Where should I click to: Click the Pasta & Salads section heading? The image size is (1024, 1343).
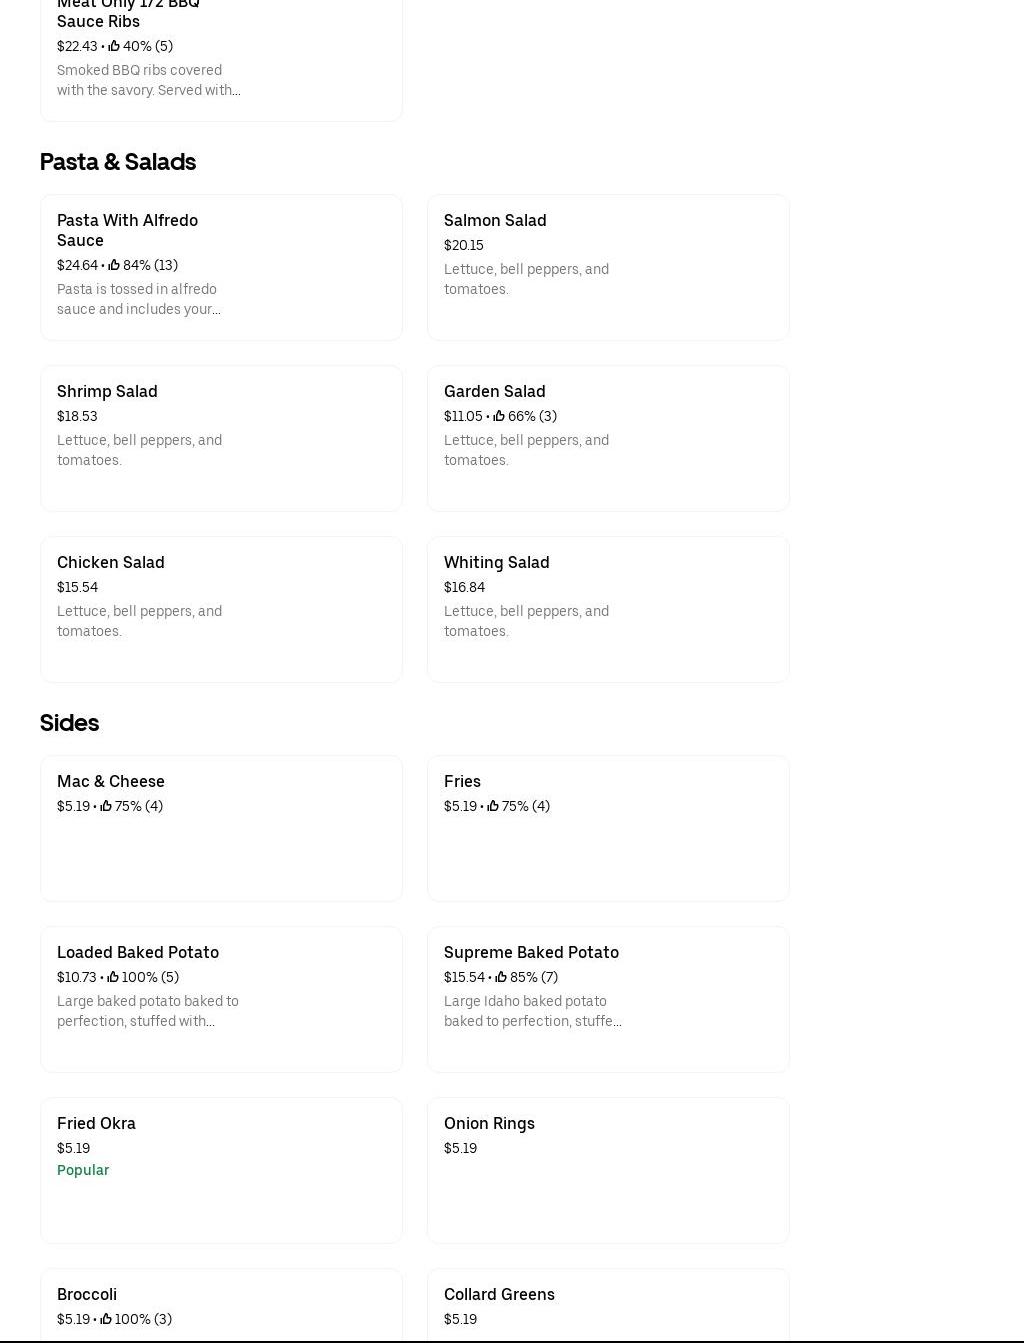pyautogui.click(x=118, y=161)
